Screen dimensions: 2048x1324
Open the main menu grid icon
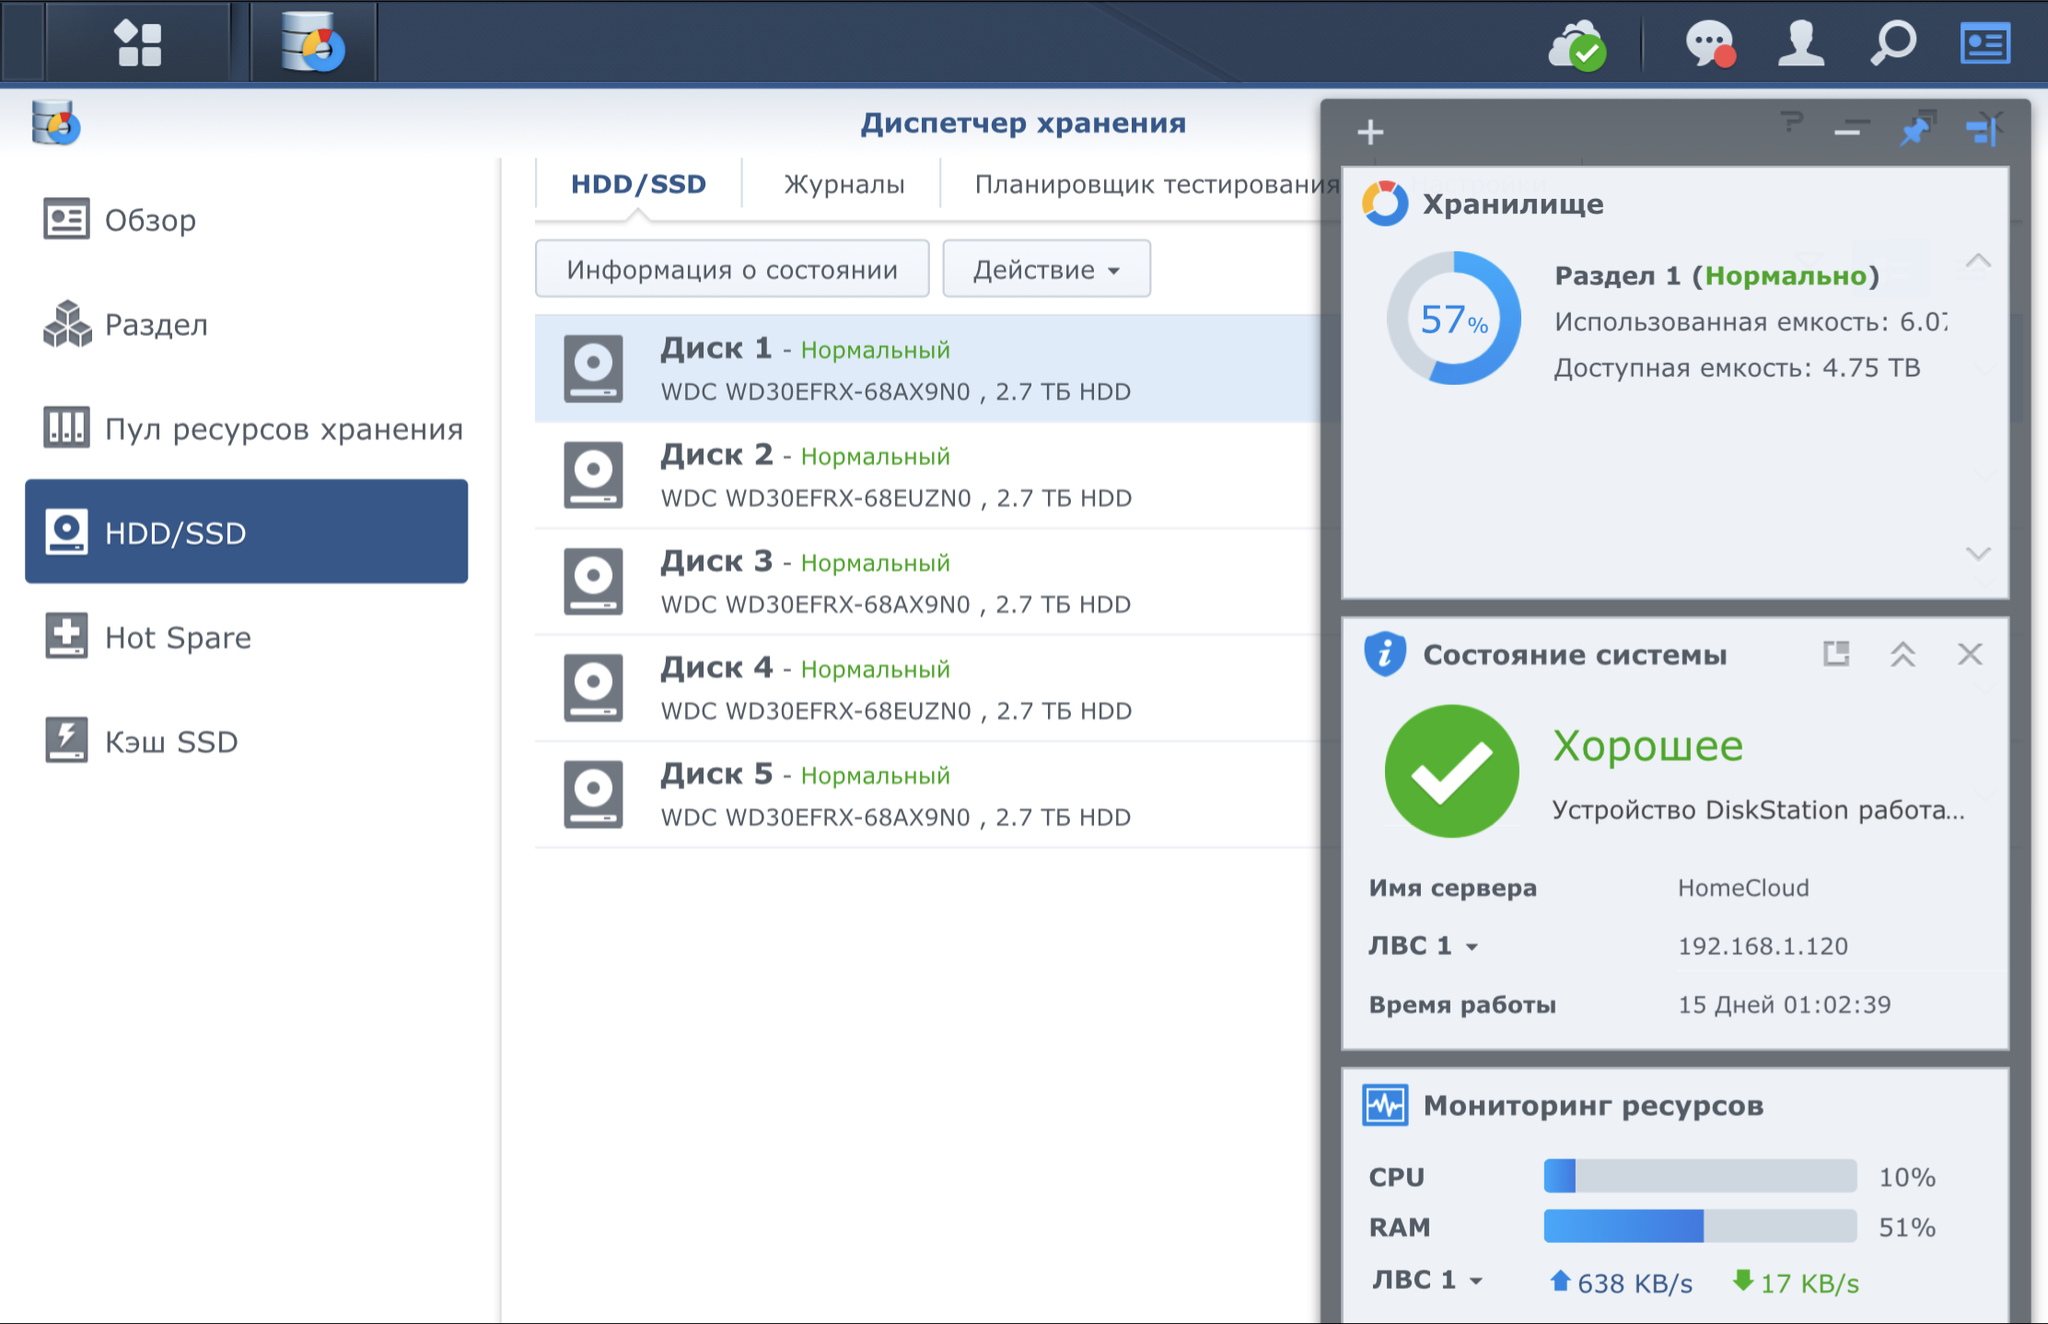138,43
